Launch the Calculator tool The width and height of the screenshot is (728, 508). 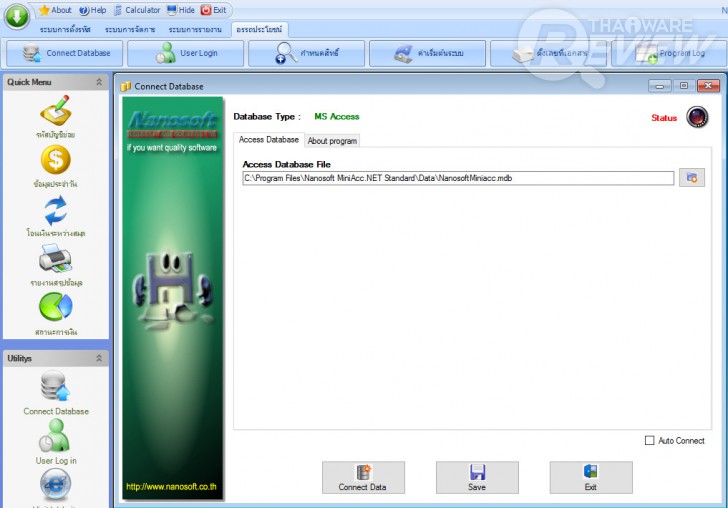point(137,10)
